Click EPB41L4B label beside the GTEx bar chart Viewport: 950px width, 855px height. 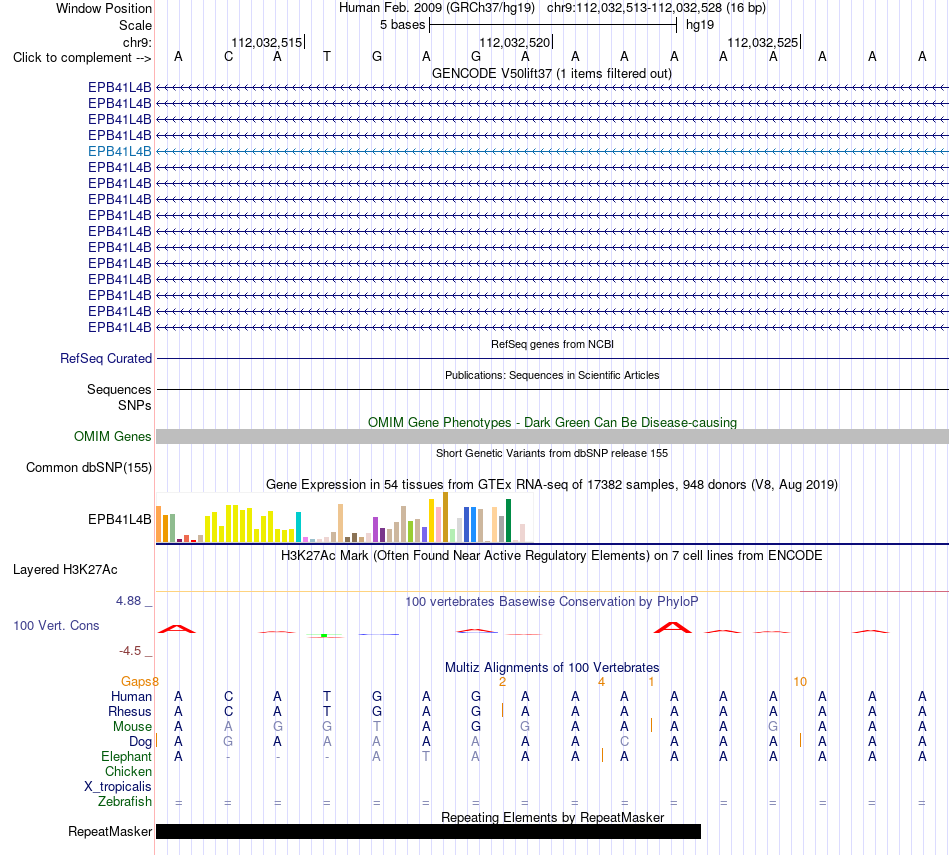(x=119, y=519)
